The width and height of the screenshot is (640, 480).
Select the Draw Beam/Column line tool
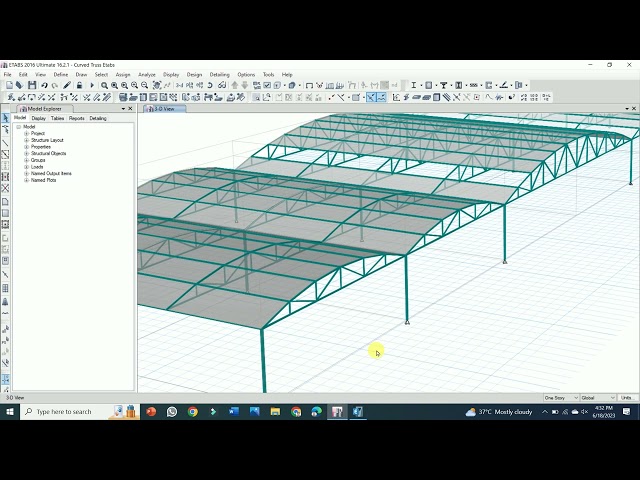tap(5, 143)
